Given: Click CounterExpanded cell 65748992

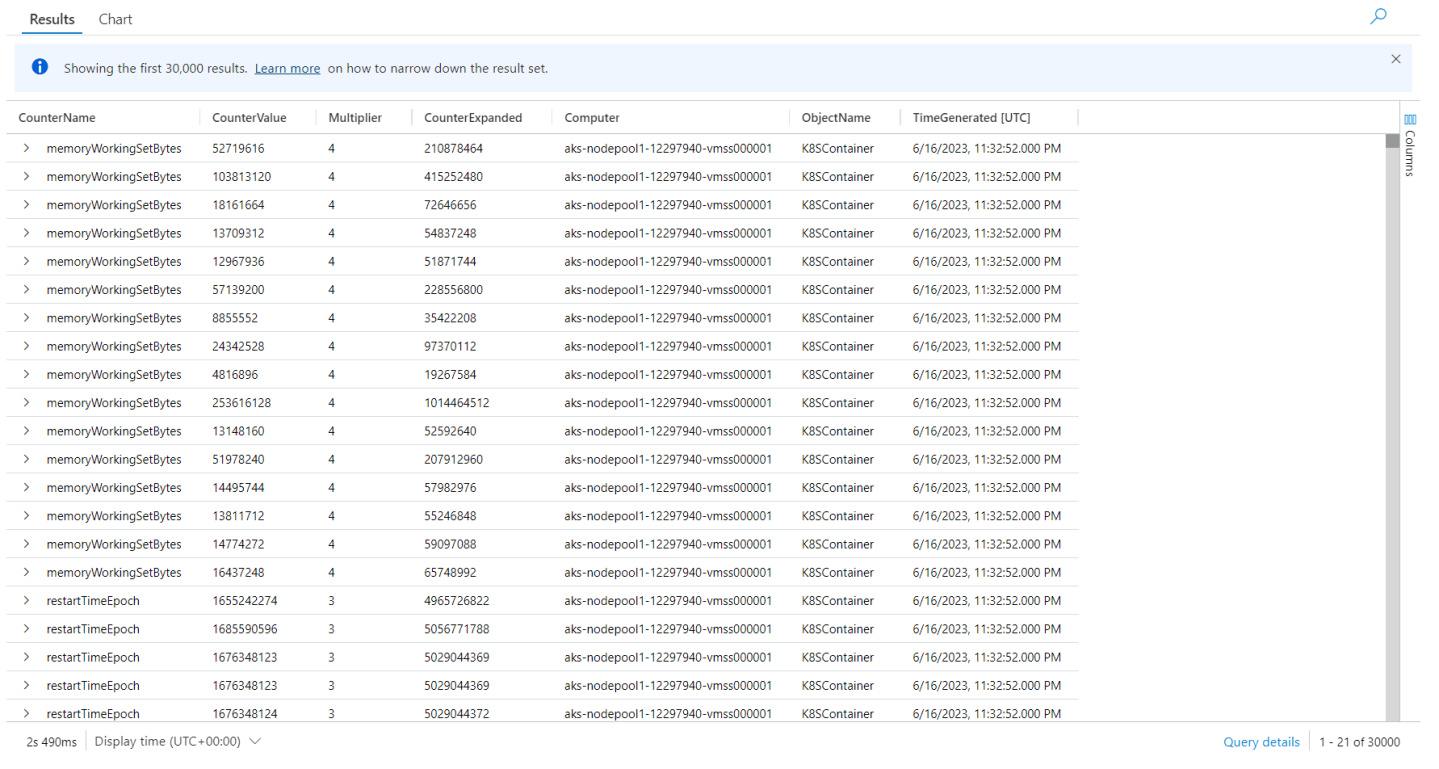Looking at the screenshot, I should point(450,573).
